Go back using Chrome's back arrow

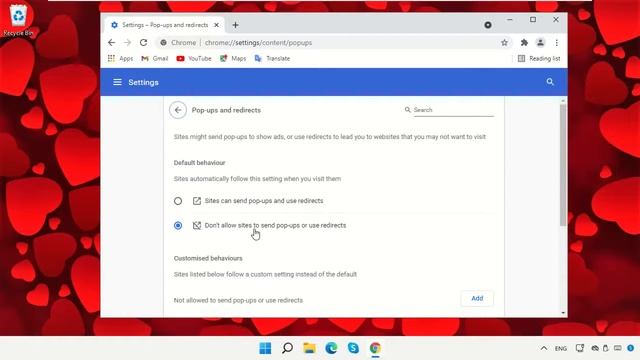point(111,42)
